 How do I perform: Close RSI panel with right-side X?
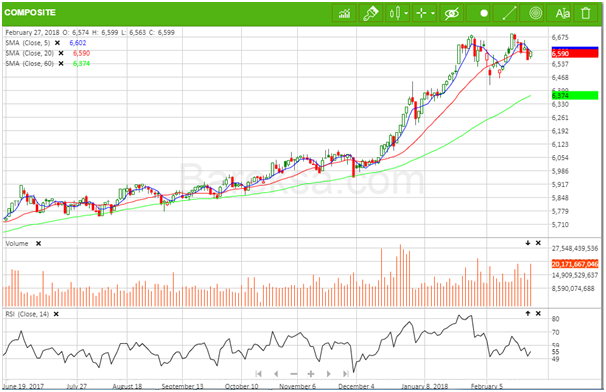538,313
